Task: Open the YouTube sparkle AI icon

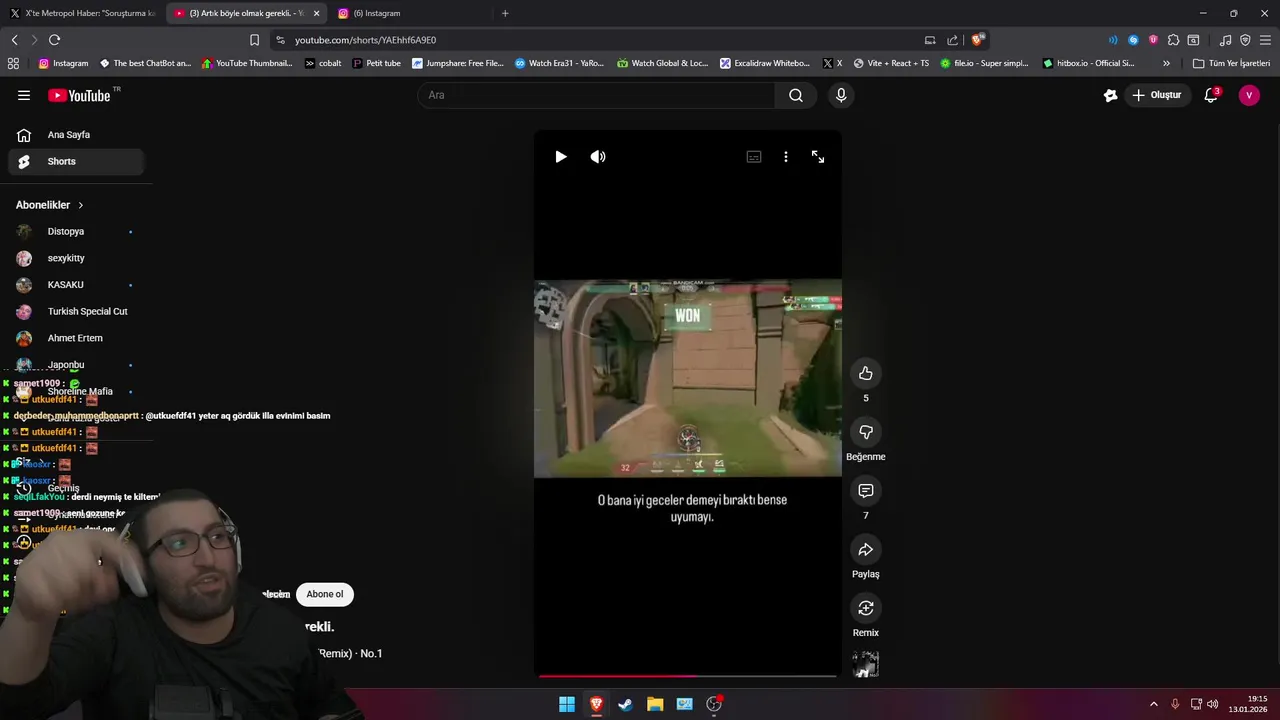Action: click(1110, 95)
